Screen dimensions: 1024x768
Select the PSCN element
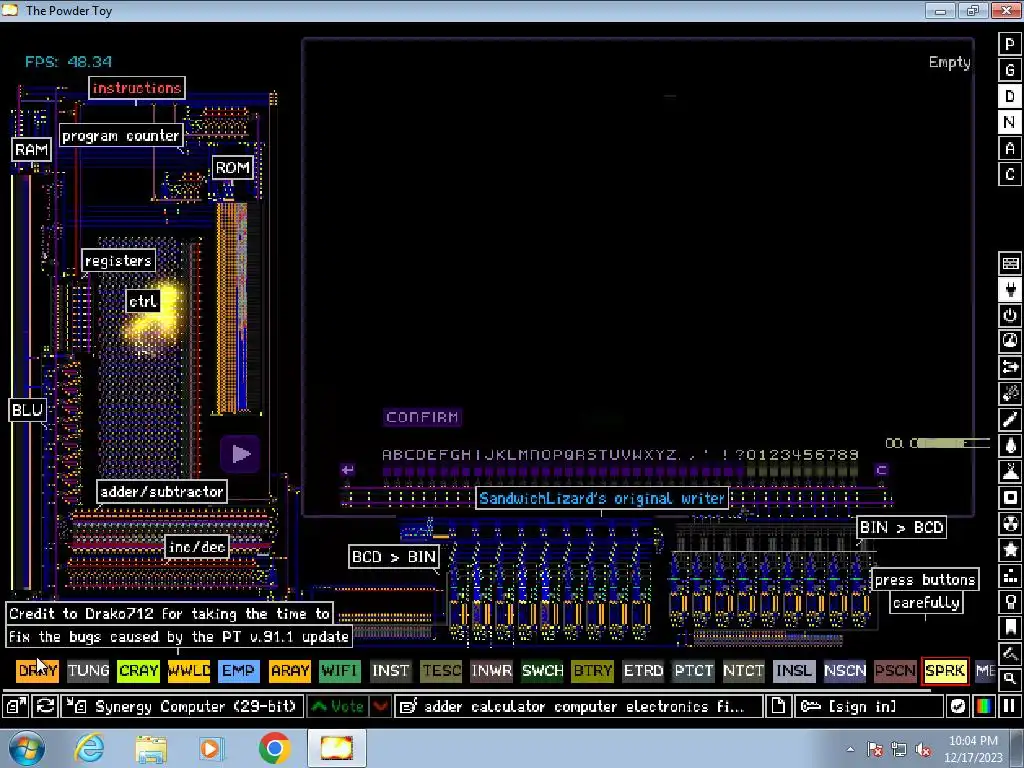895,671
